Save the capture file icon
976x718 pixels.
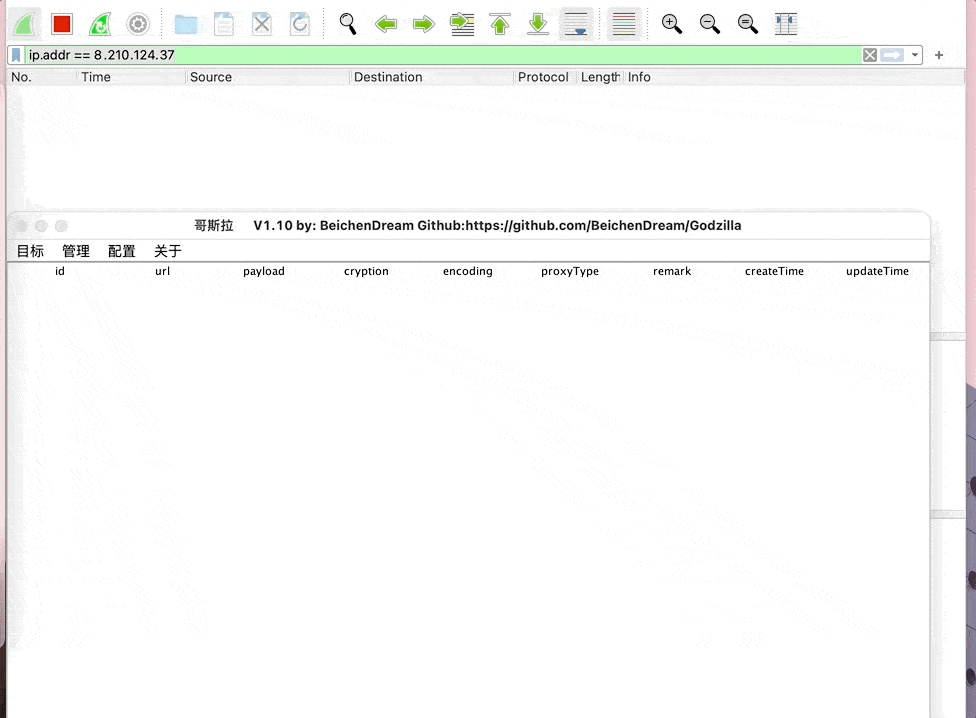[224, 24]
